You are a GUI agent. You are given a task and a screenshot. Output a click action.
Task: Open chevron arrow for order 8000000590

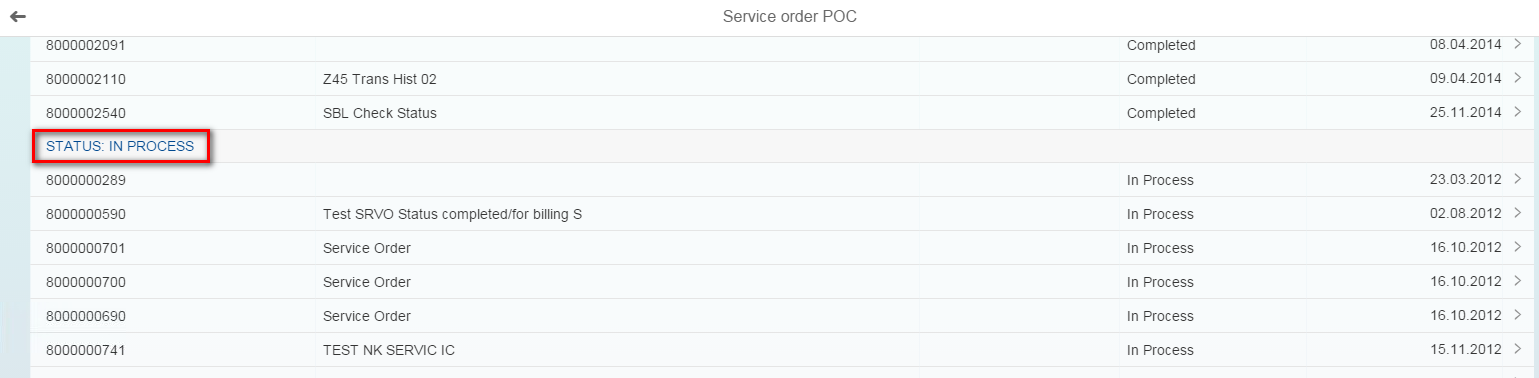pos(1518,214)
